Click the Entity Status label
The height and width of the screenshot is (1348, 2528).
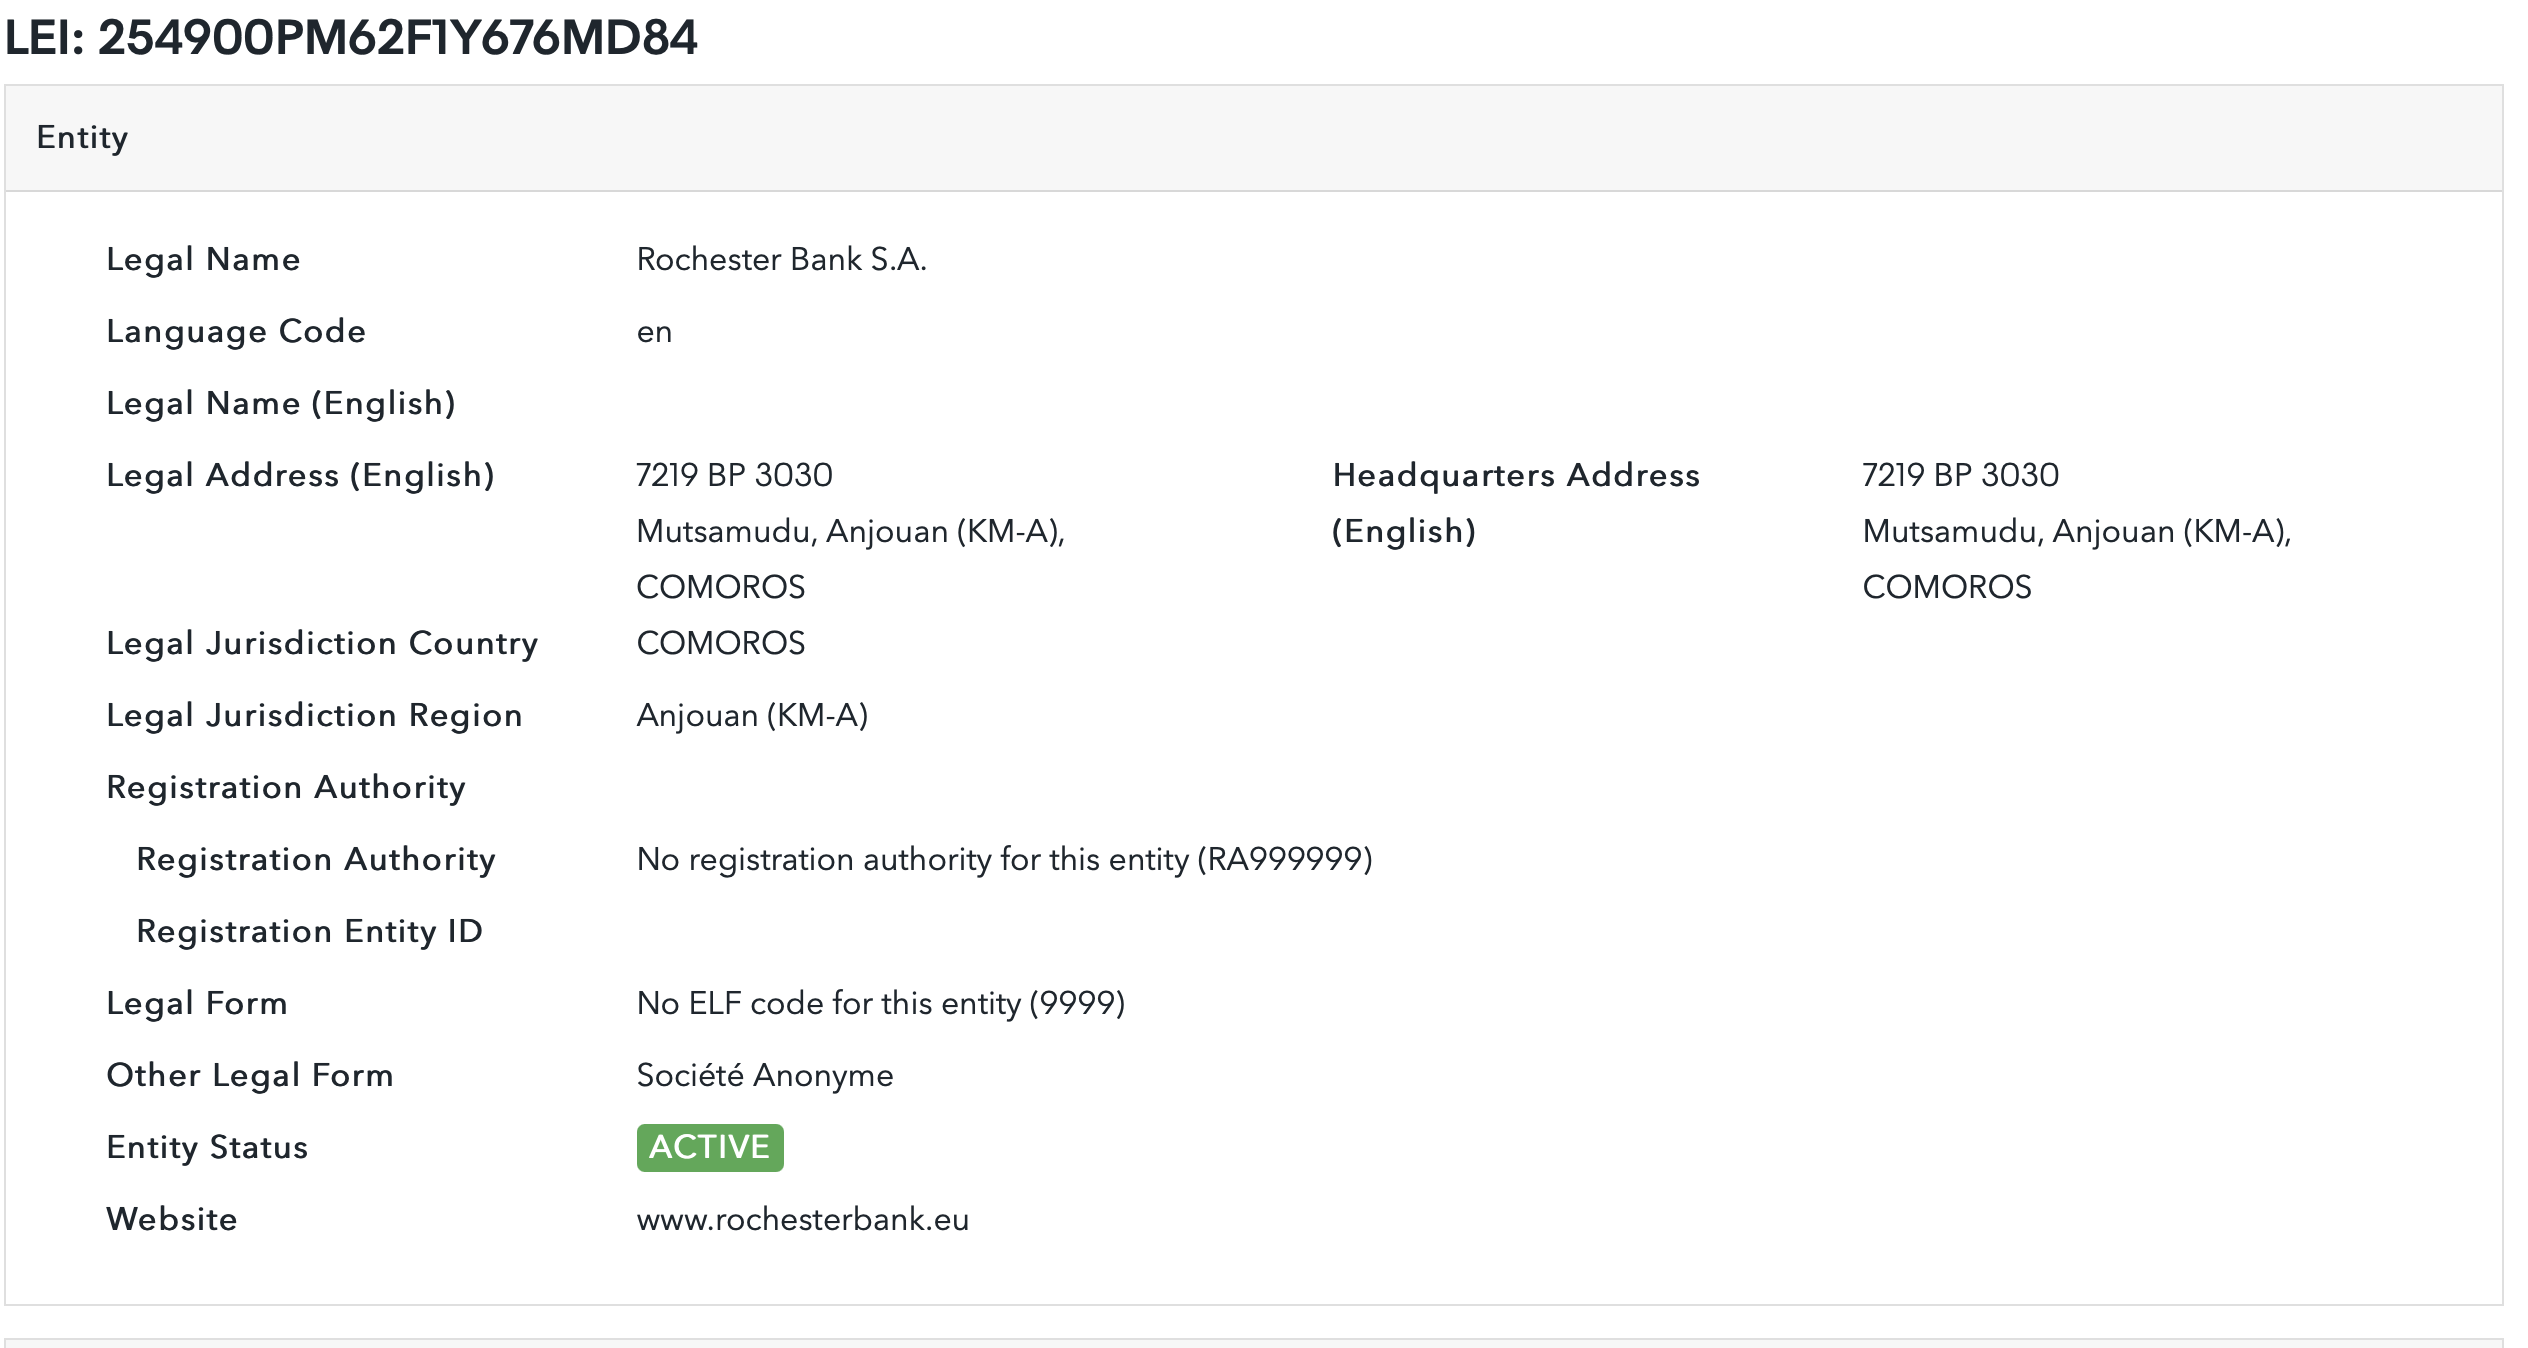207,1147
